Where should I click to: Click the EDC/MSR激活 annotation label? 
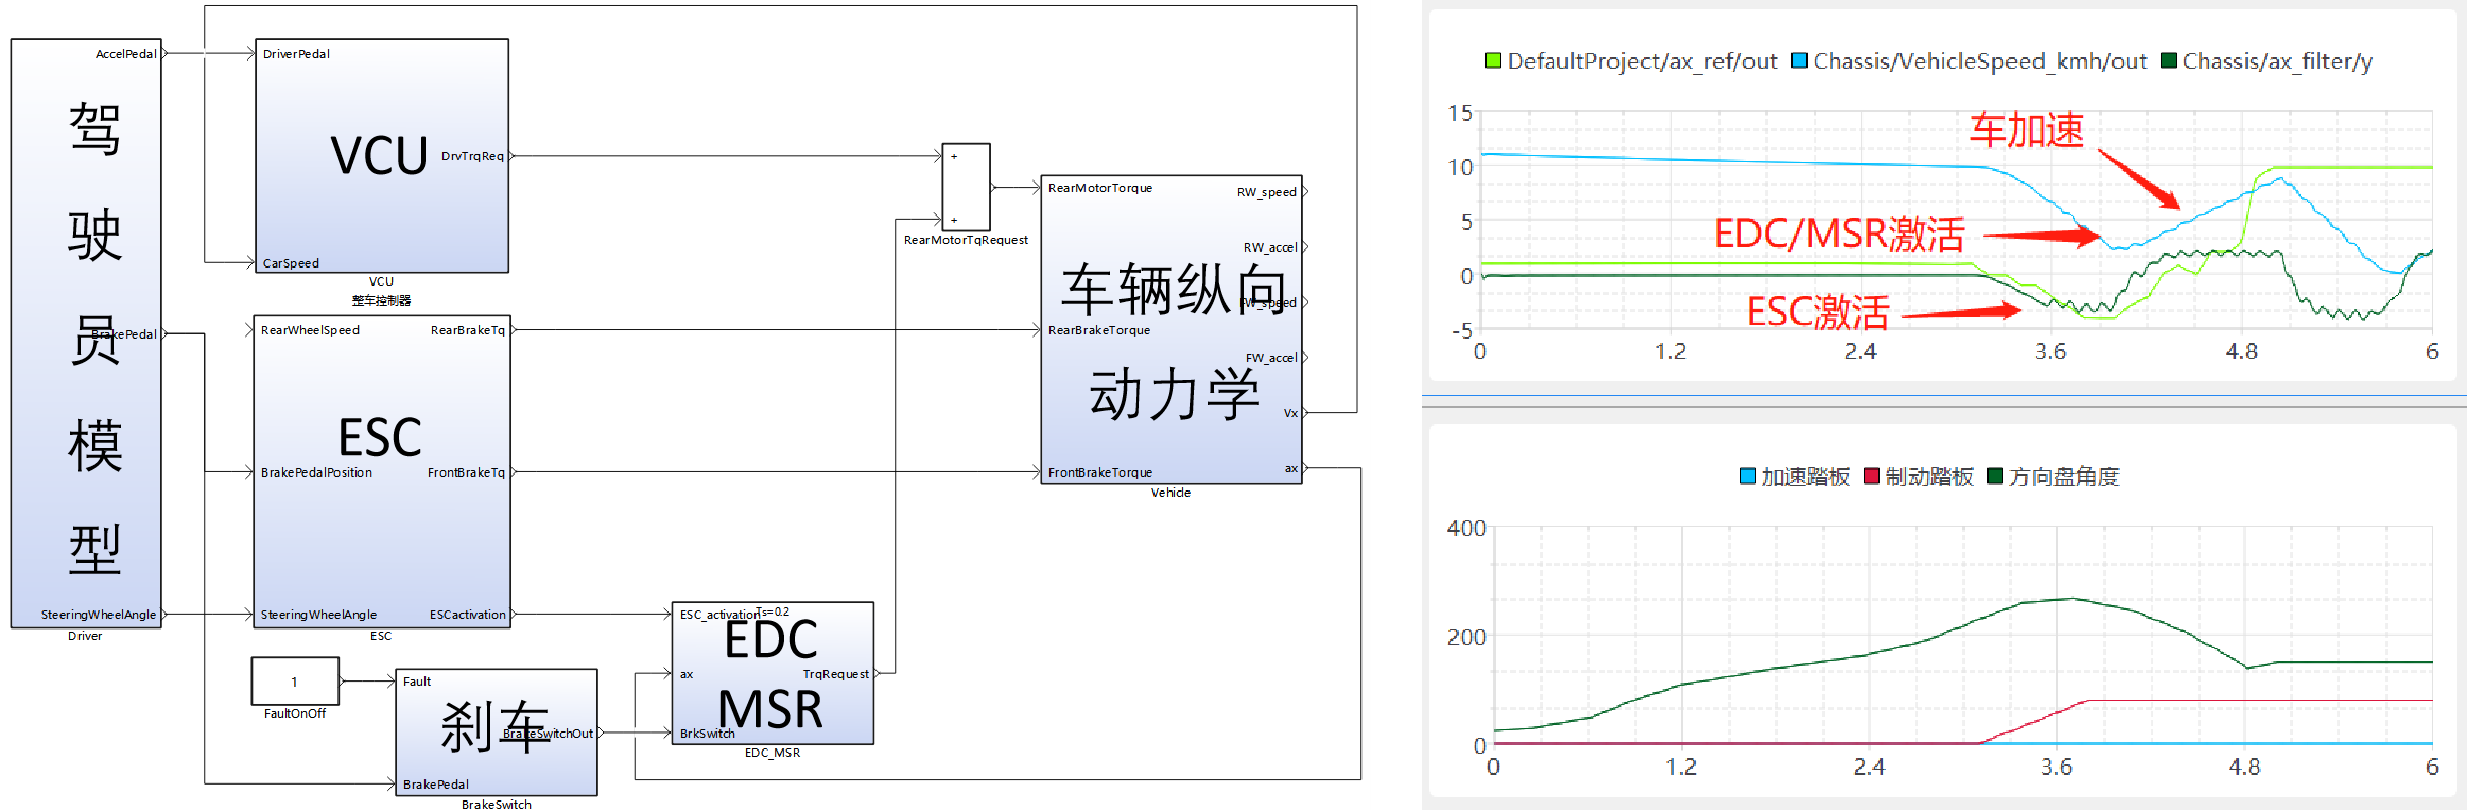(x=1838, y=234)
